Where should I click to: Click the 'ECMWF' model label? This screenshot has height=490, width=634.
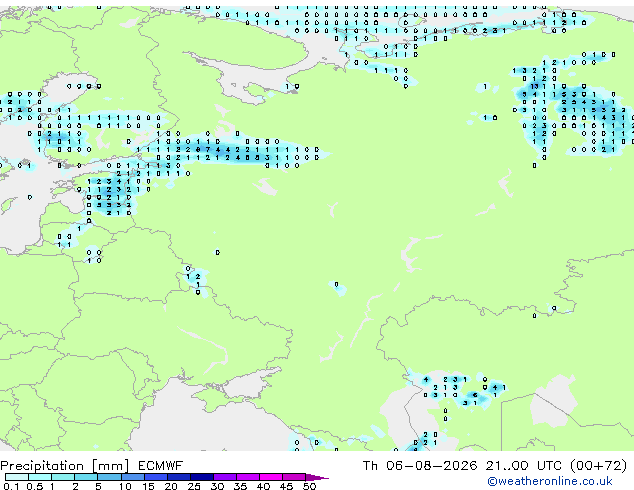(x=161, y=466)
